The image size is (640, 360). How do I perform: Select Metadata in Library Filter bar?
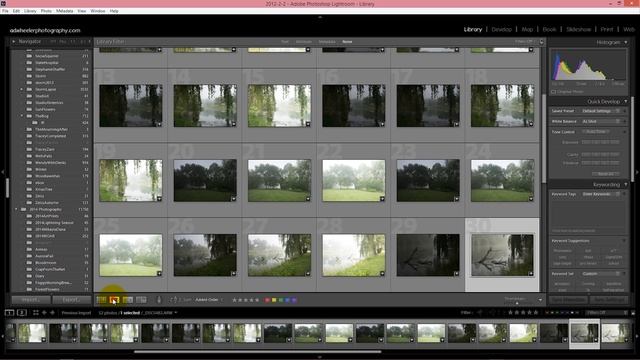(327, 42)
